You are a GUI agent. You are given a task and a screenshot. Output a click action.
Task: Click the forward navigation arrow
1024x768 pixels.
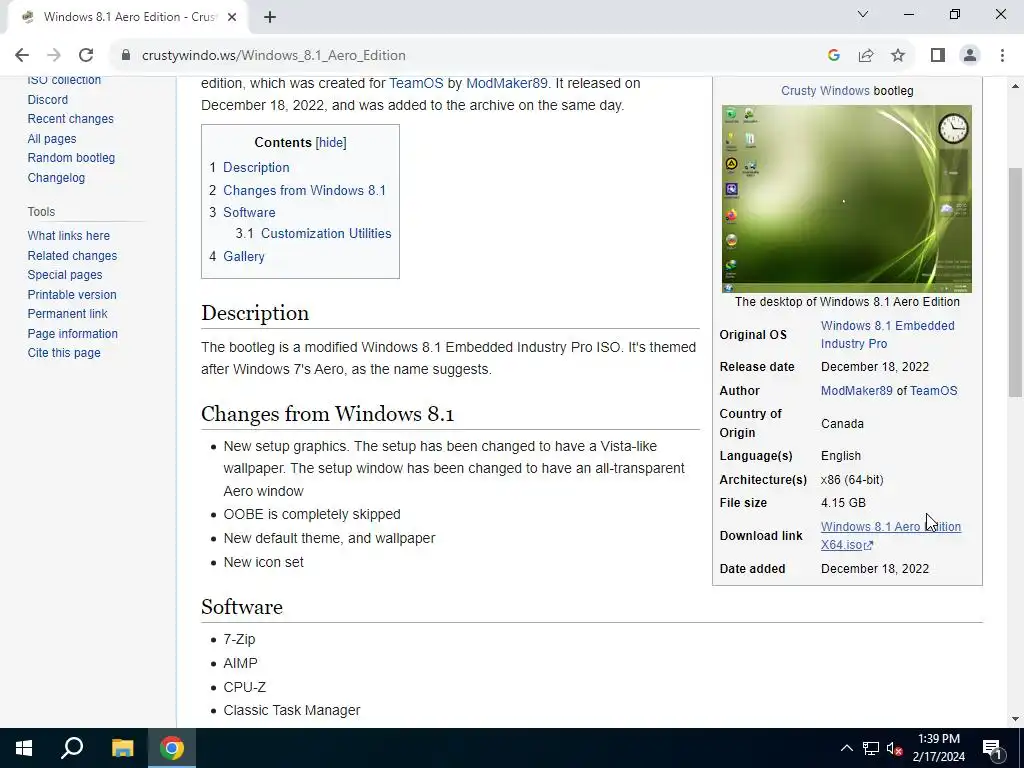click(x=54, y=56)
